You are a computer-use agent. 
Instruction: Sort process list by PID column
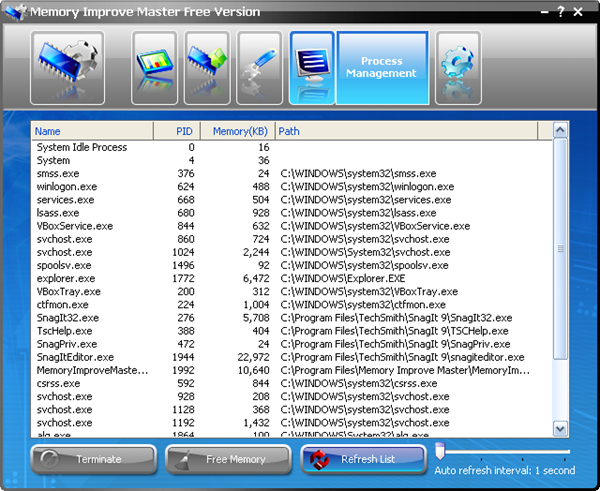click(177, 131)
